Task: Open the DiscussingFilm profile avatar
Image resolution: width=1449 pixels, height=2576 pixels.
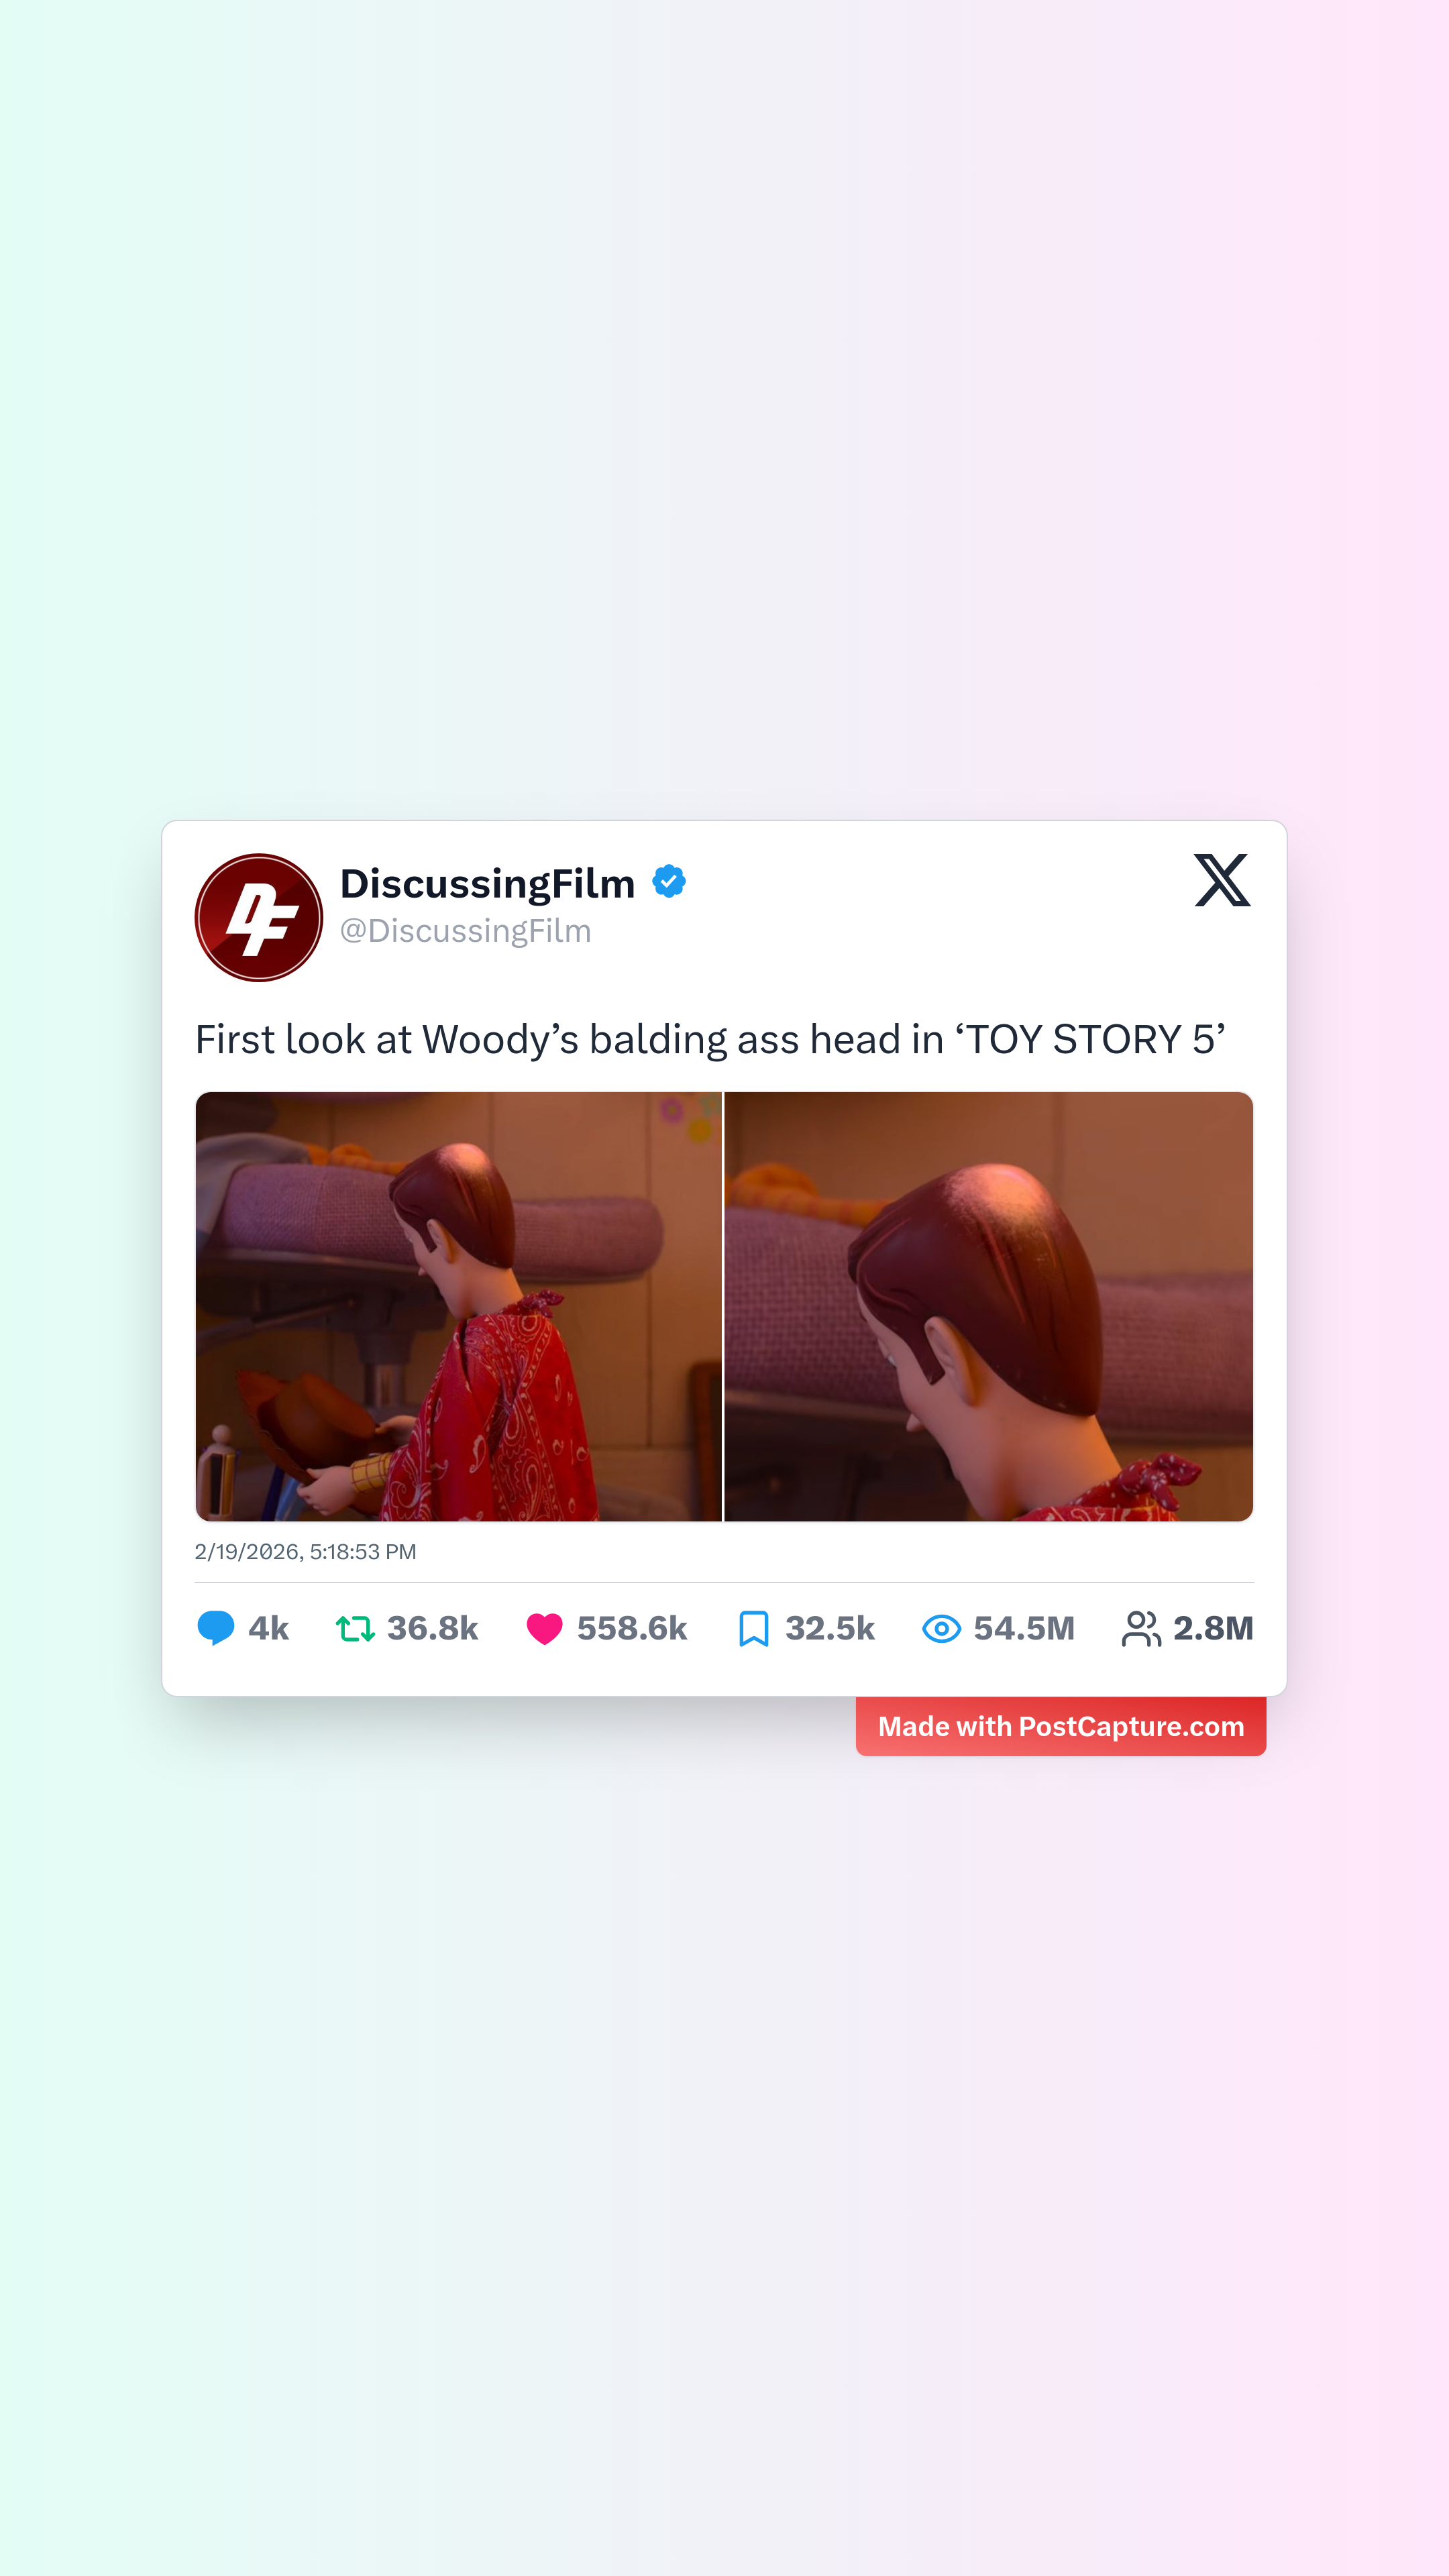Action: click(259, 917)
